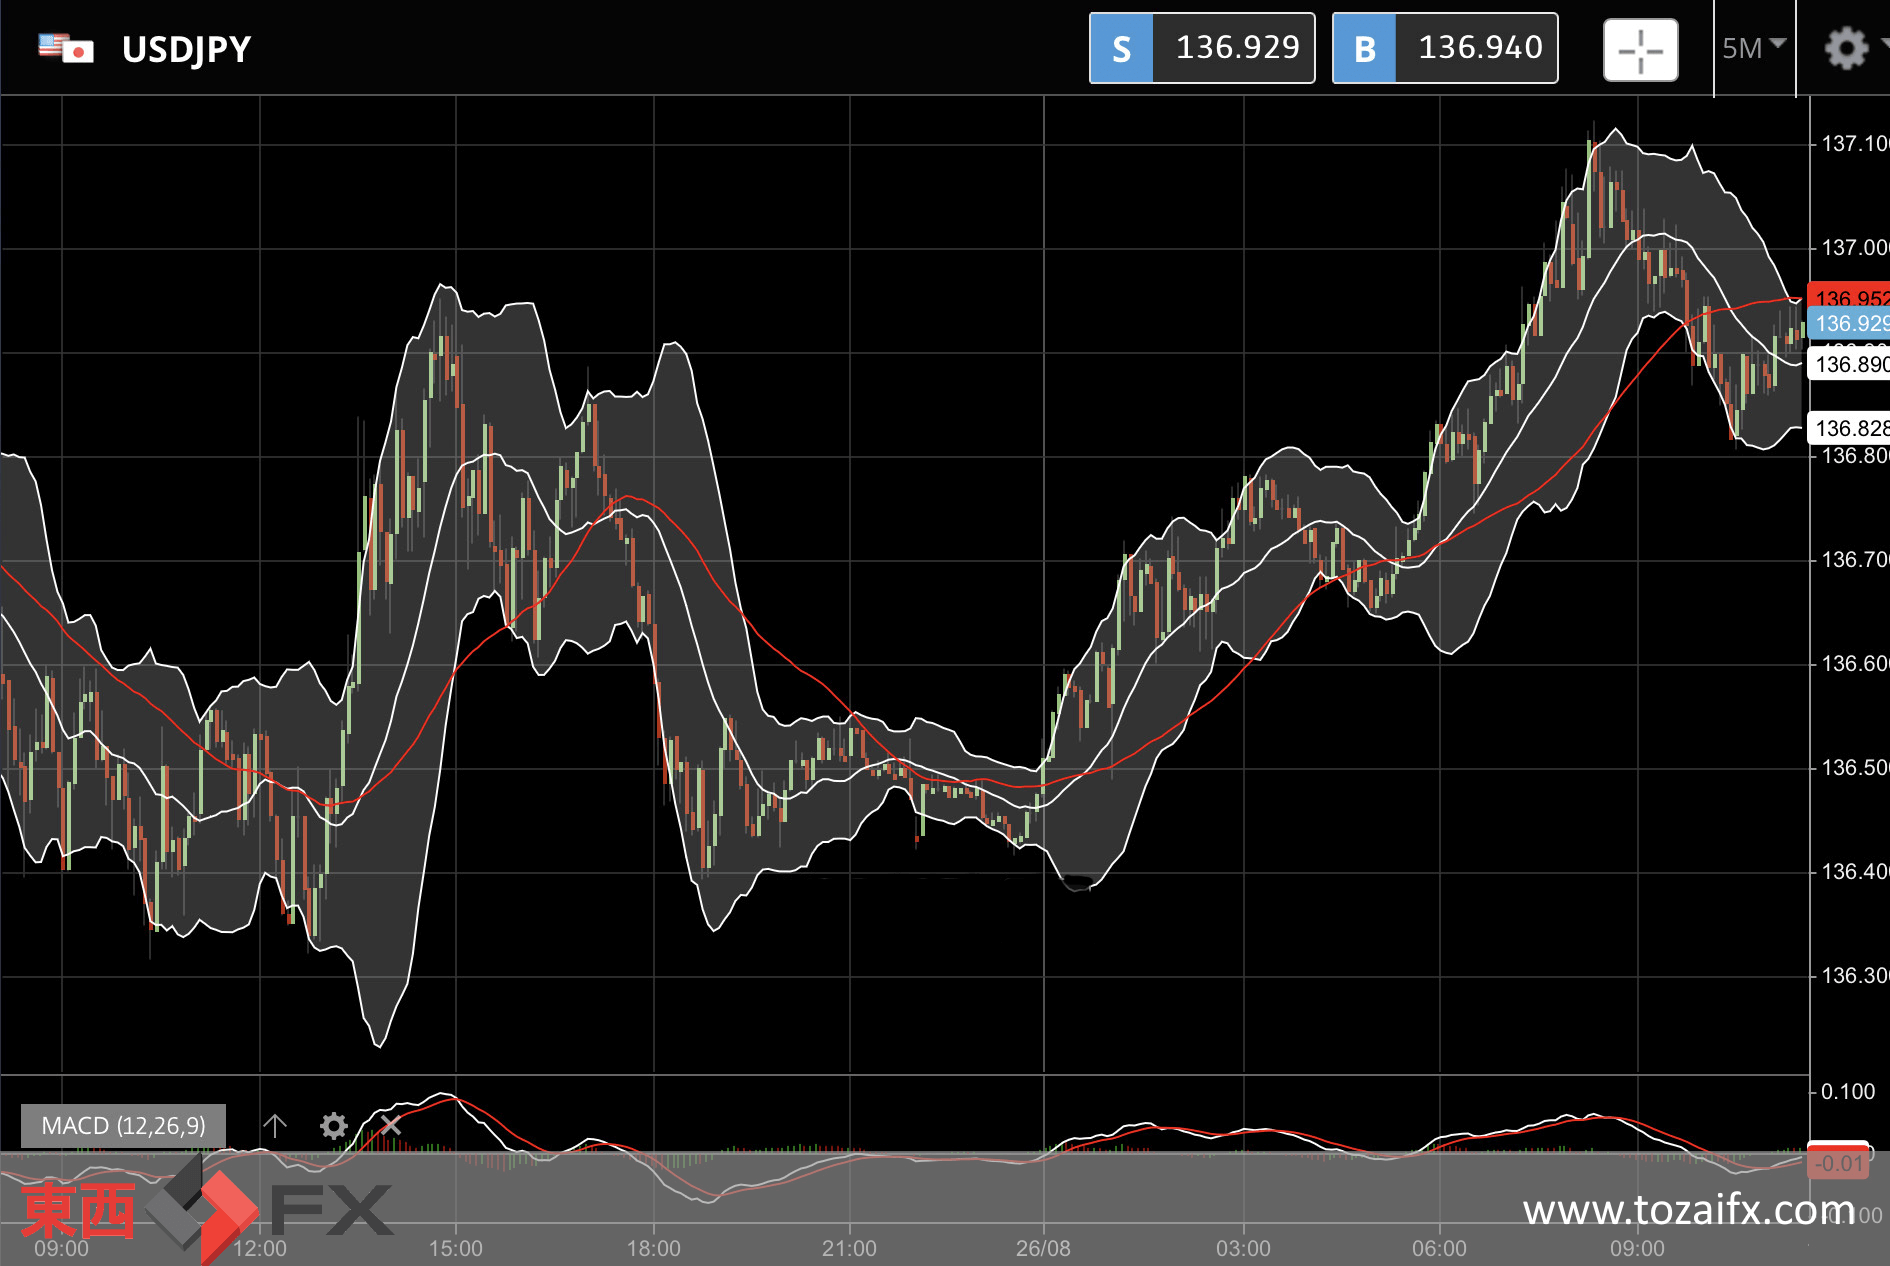This screenshot has height=1266, width=1890.
Task: Click the blue S sell icon
Action: point(1121,48)
